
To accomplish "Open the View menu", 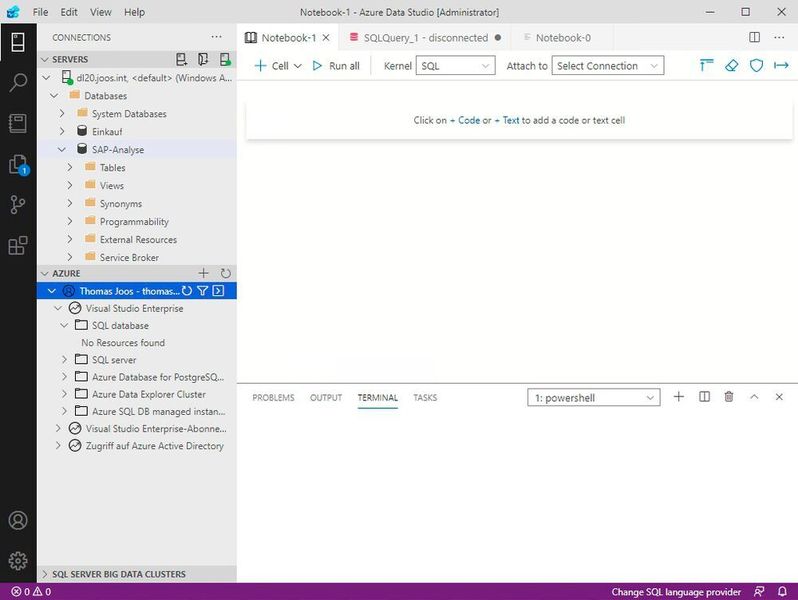I will click(101, 12).
